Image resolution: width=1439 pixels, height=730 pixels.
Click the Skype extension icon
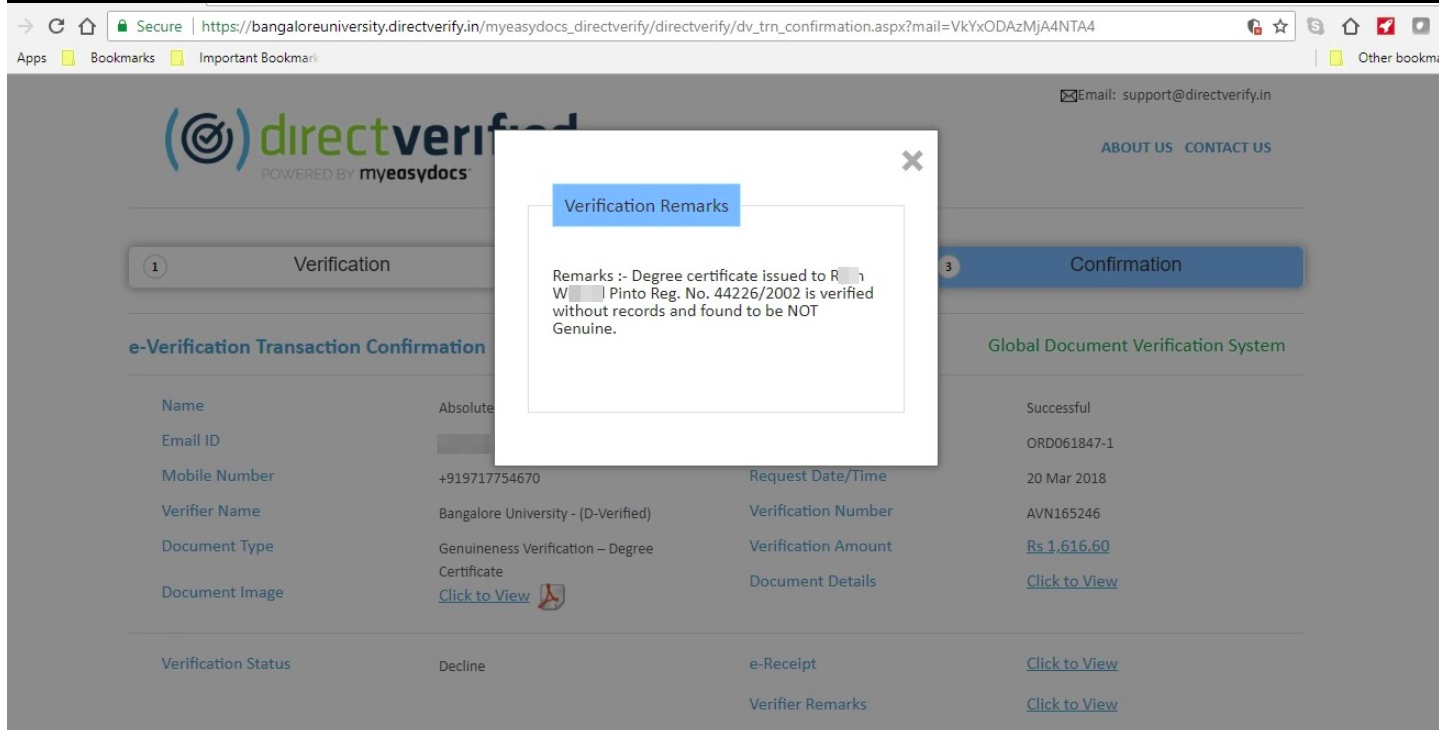(x=1316, y=26)
